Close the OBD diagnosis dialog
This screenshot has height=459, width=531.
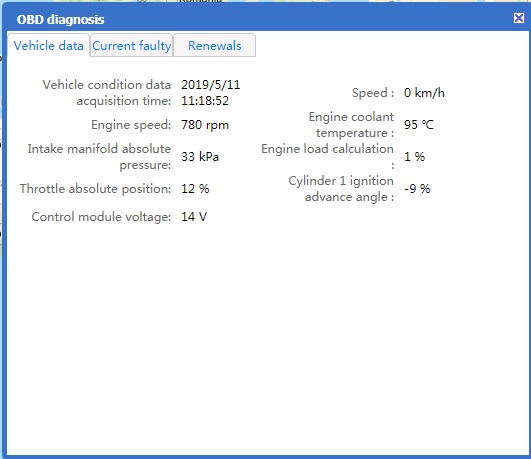coord(518,18)
